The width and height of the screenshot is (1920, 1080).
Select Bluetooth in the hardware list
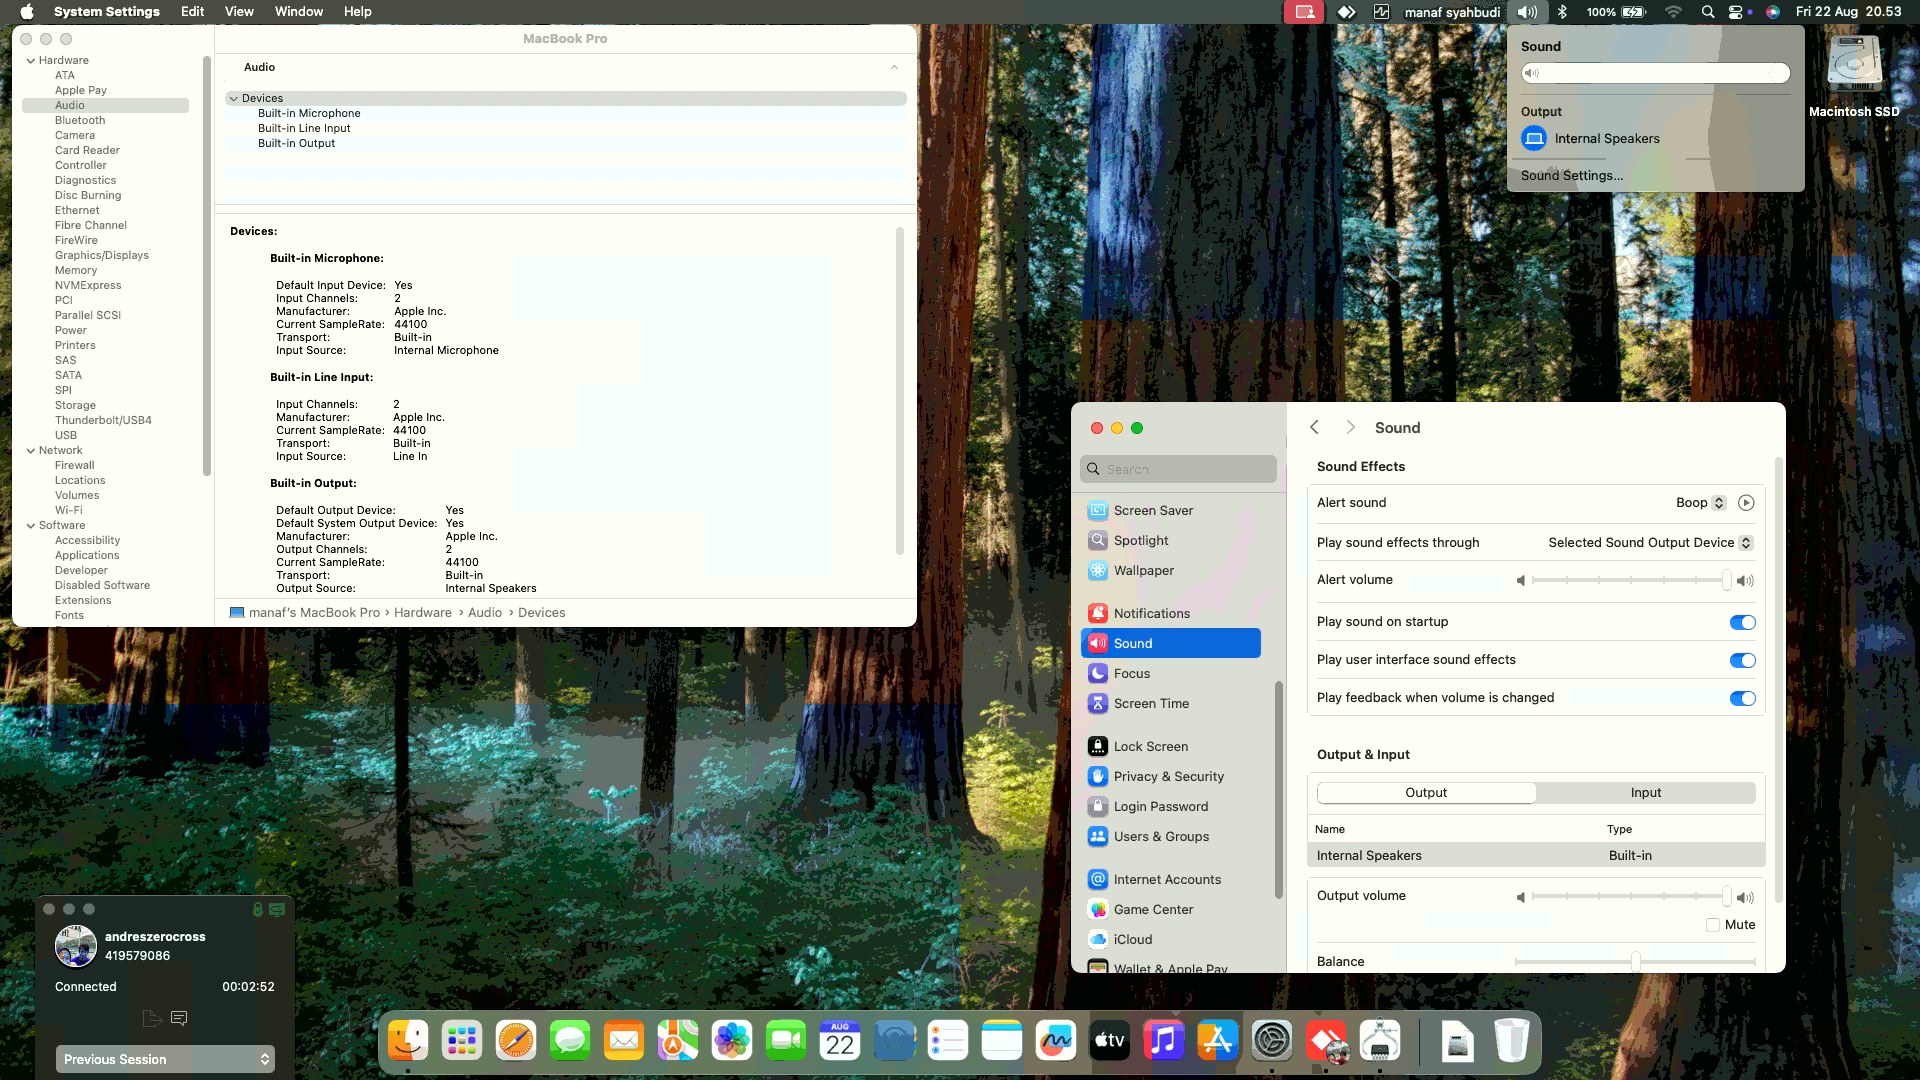80,120
